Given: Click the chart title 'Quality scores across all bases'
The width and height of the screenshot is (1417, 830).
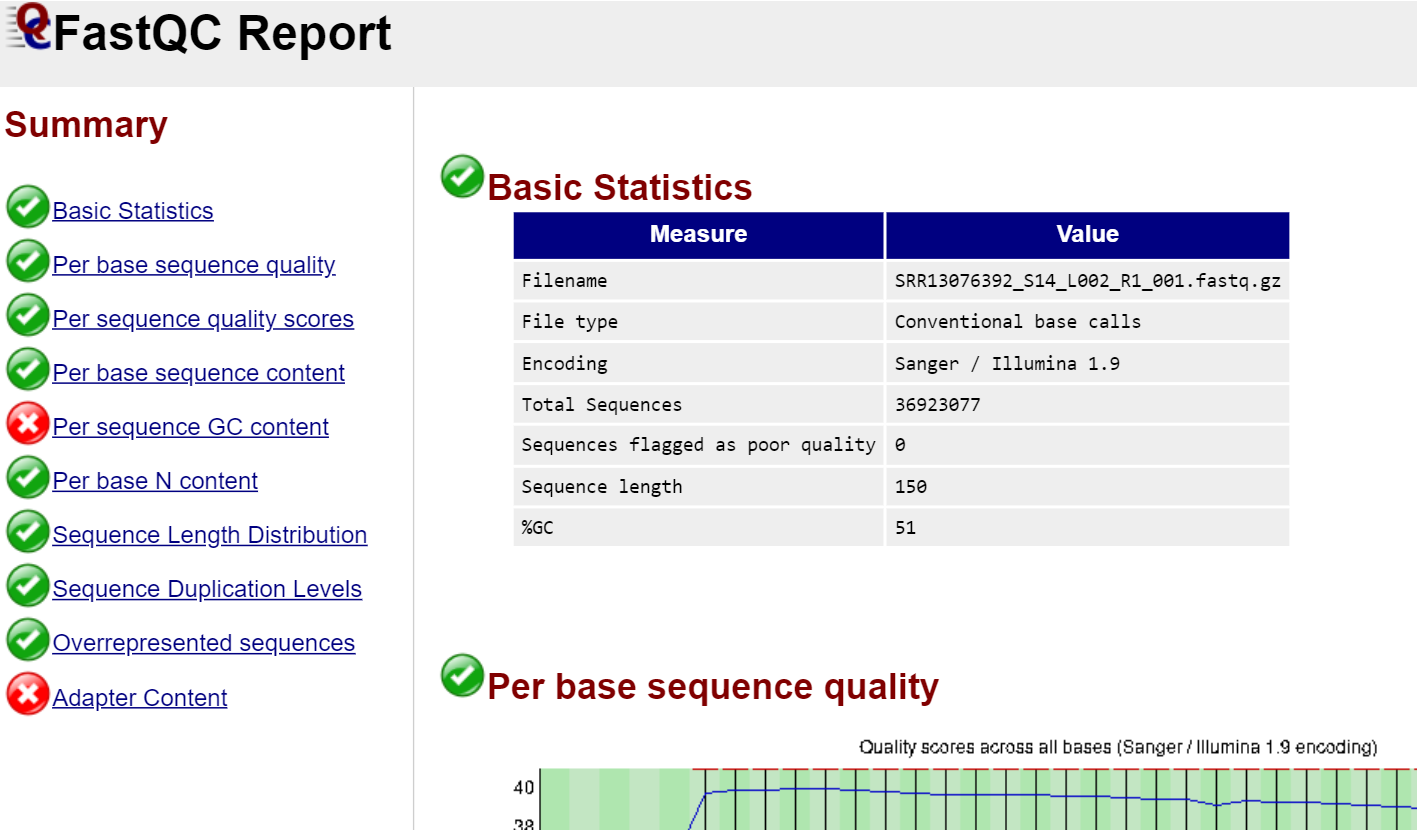Looking at the screenshot, I should click(1118, 747).
